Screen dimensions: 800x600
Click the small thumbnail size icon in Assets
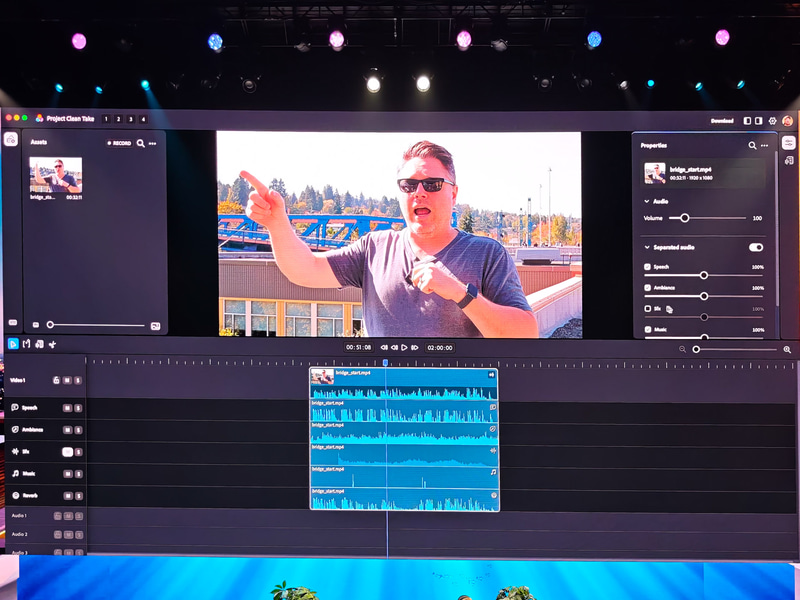[36, 325]
